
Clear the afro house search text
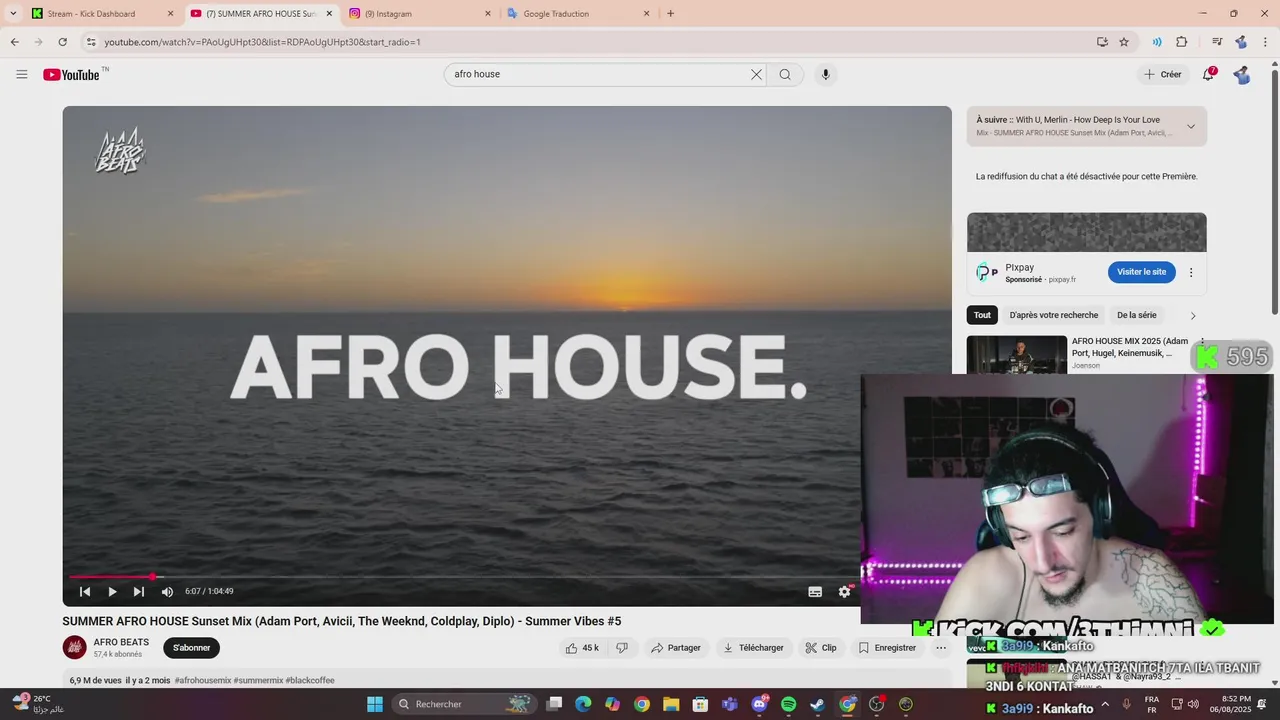click(x=756, y=74)
